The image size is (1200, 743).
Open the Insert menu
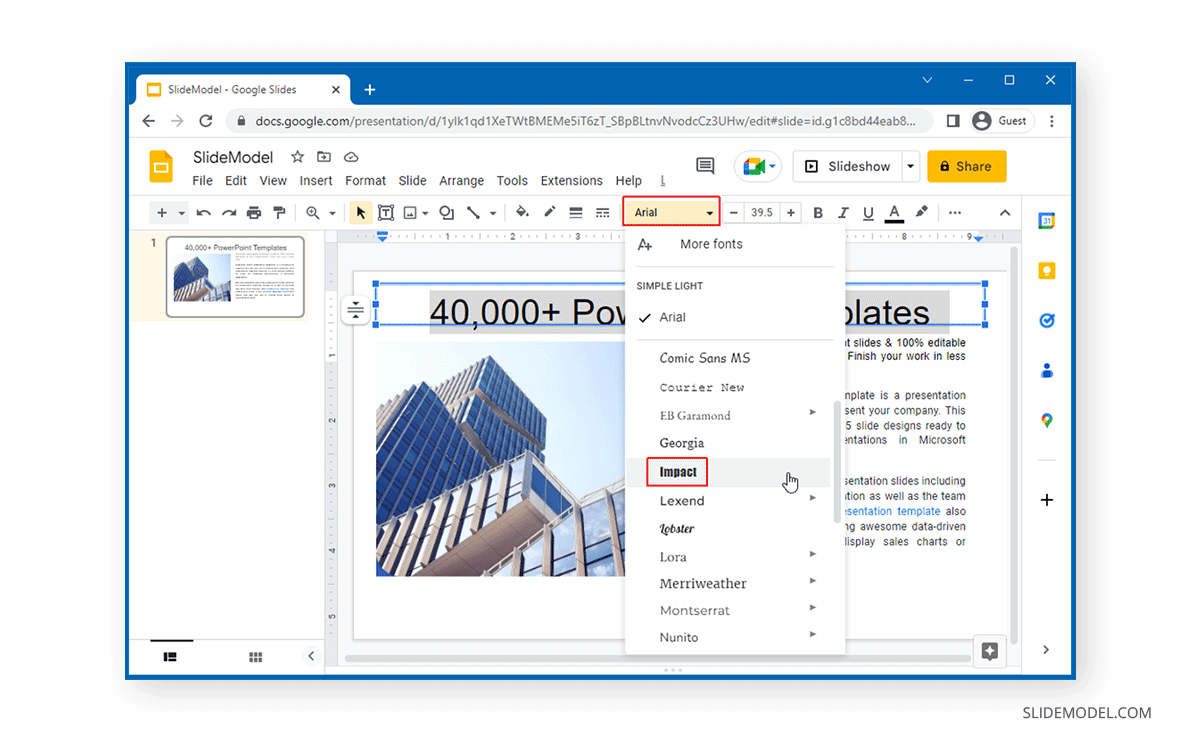pos(316,181)
